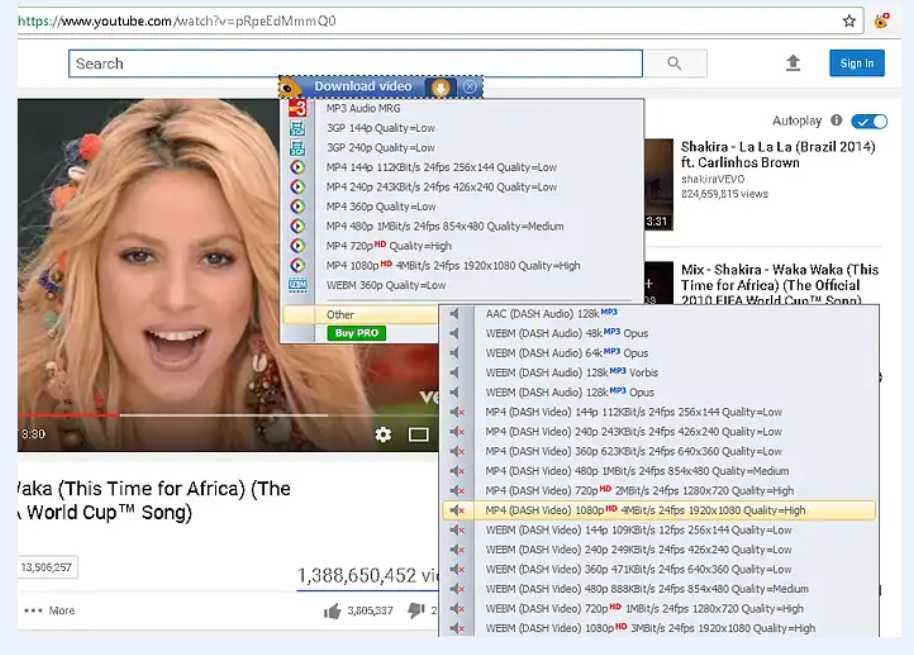Open Mix - Shakira - Waka Waka playlist
This screenshot has height=655, width=914.
pos(779,285)
